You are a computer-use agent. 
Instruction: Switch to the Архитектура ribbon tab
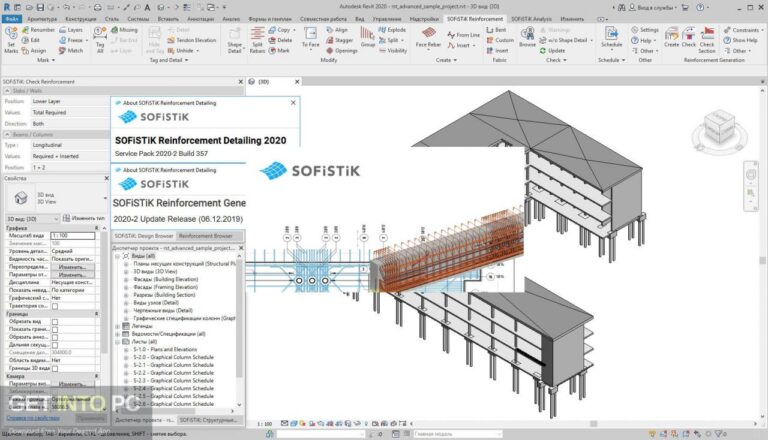42,19
